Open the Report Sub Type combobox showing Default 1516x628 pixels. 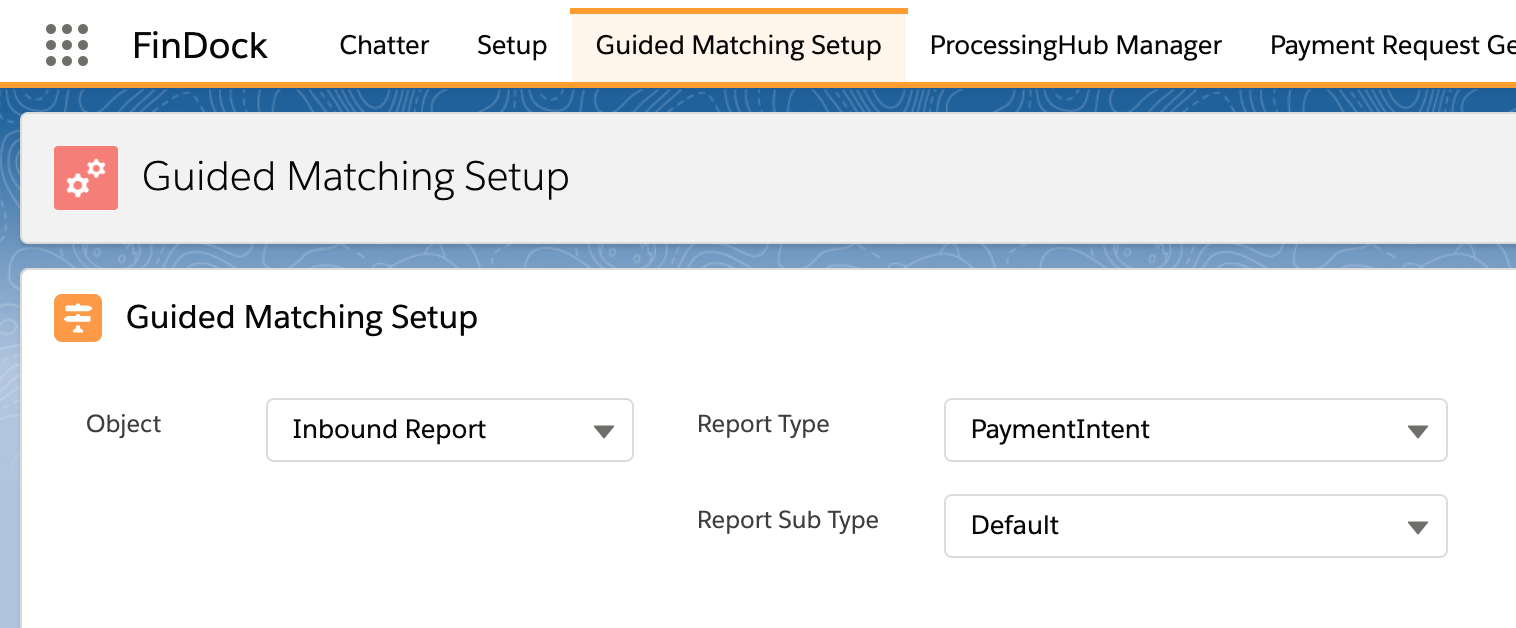[x=1195, y=526]
